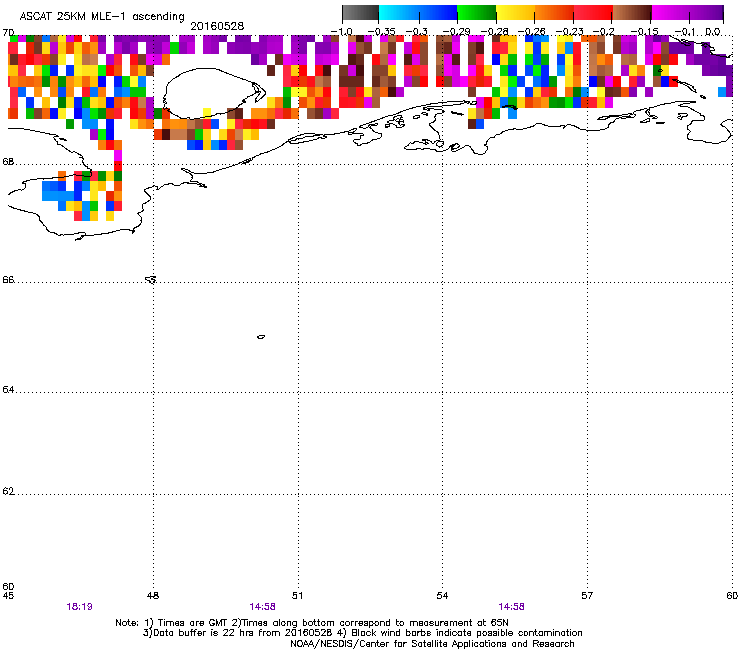Click the '14:58' time label between longitudes 54 and 57

click(x=512, y=607)
